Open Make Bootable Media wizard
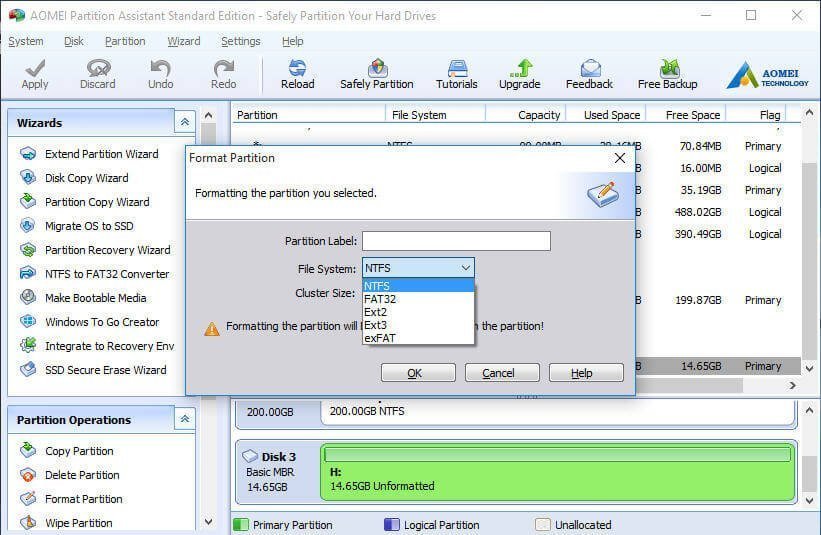 83,298
